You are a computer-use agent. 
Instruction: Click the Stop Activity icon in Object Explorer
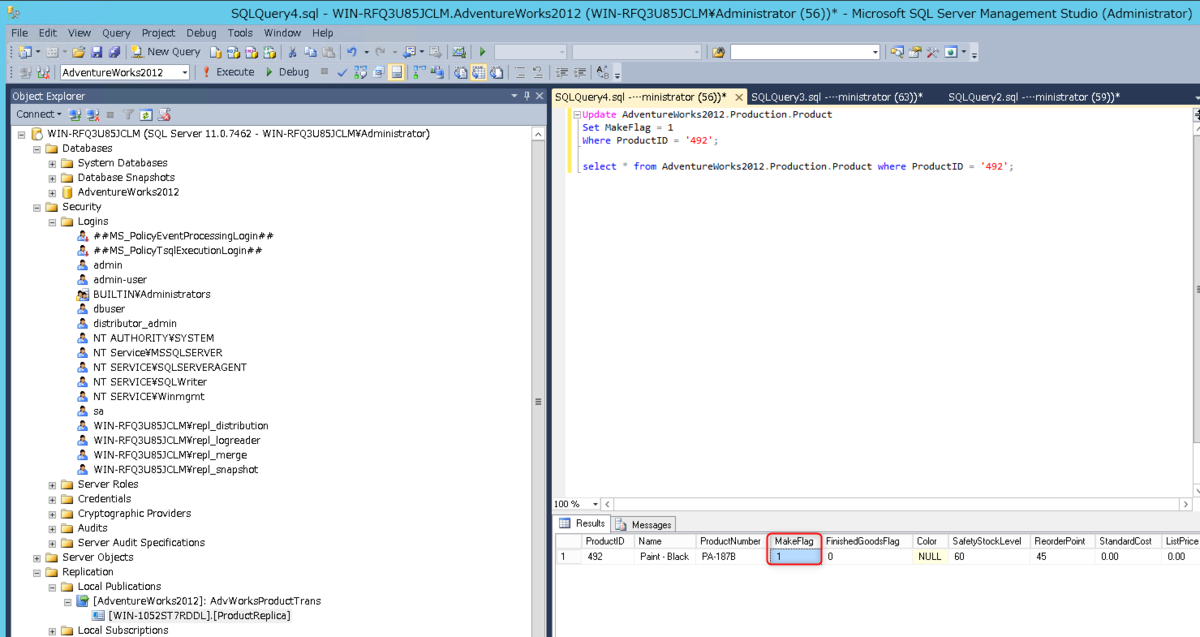[x=110, y=115]
